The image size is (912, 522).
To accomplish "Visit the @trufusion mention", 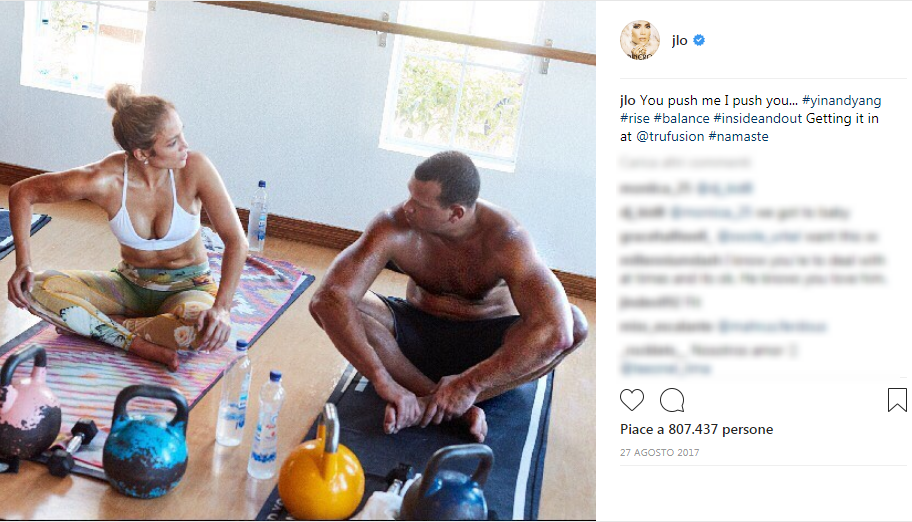I will (x=670, y=136).
